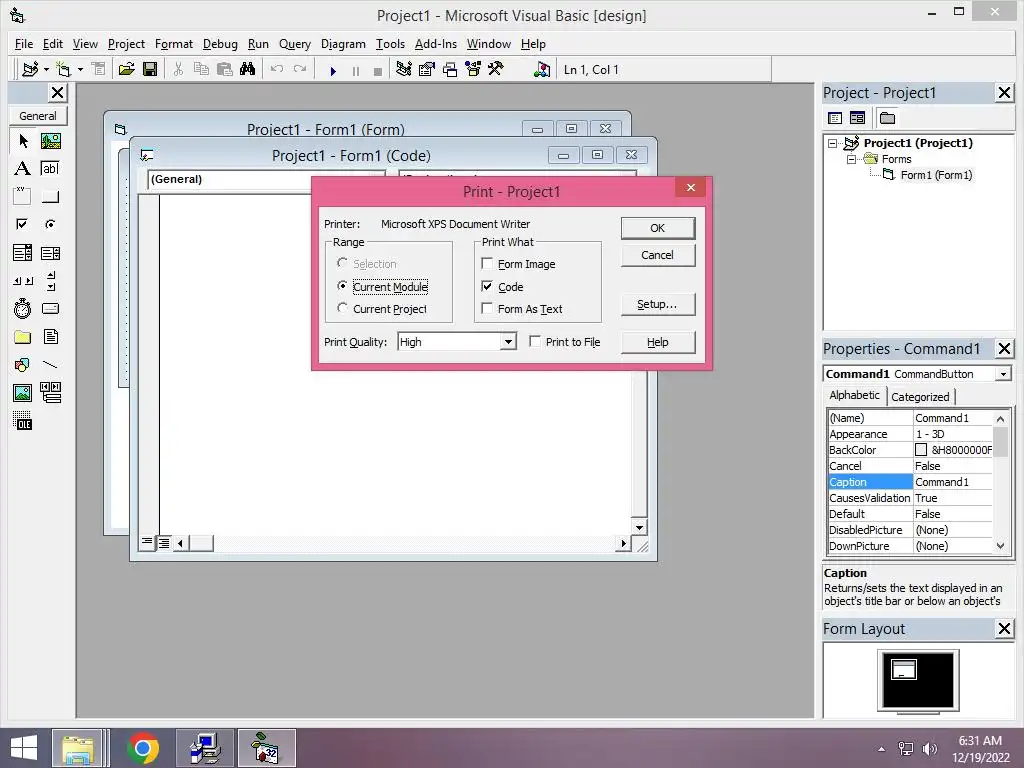Open the File menu
The image size is (1024, 768).
click(x=24, y=44)
